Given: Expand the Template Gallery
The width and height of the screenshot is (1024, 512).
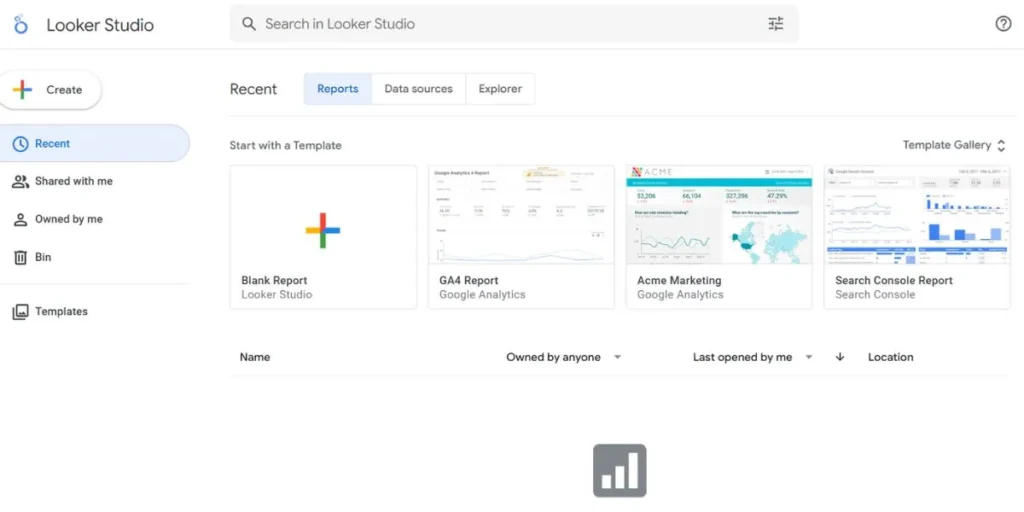Looking at the screenshot, I should click(x=954, y=145).
